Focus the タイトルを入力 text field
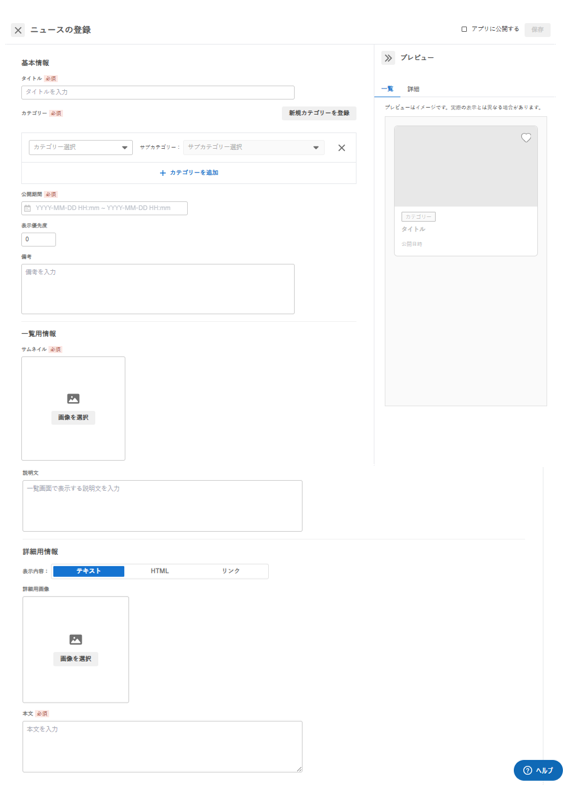Screen dimensions: 565x804 [x=158, y=92]
